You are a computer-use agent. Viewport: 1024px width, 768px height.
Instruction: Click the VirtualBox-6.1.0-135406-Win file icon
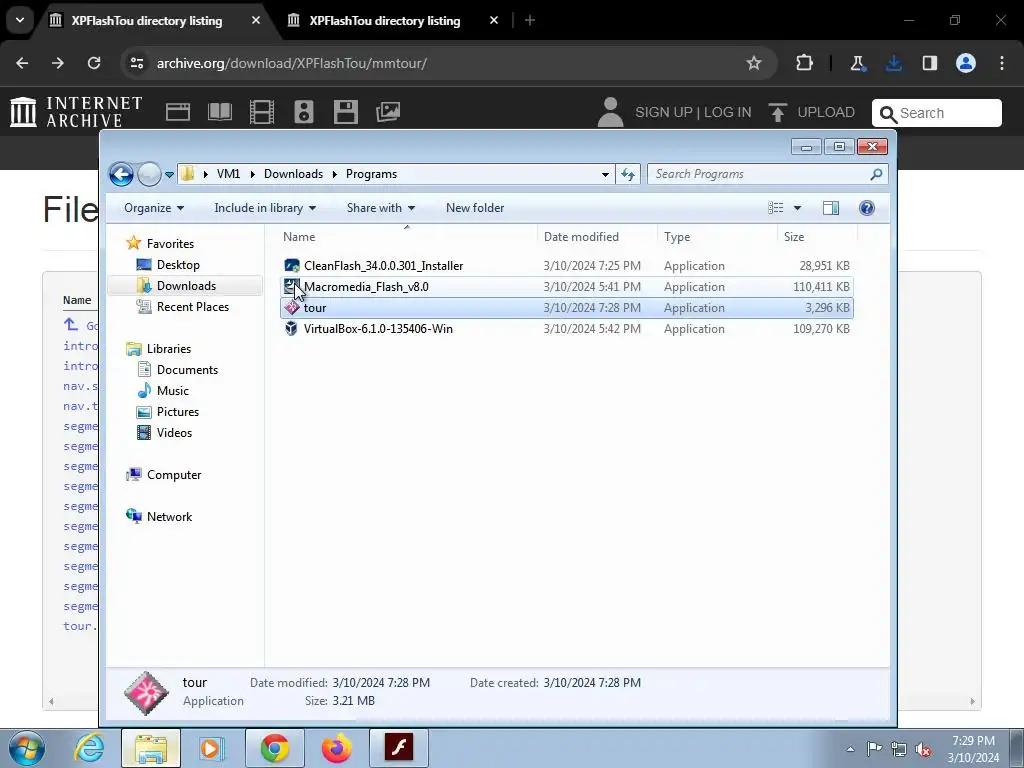[291, 328]
